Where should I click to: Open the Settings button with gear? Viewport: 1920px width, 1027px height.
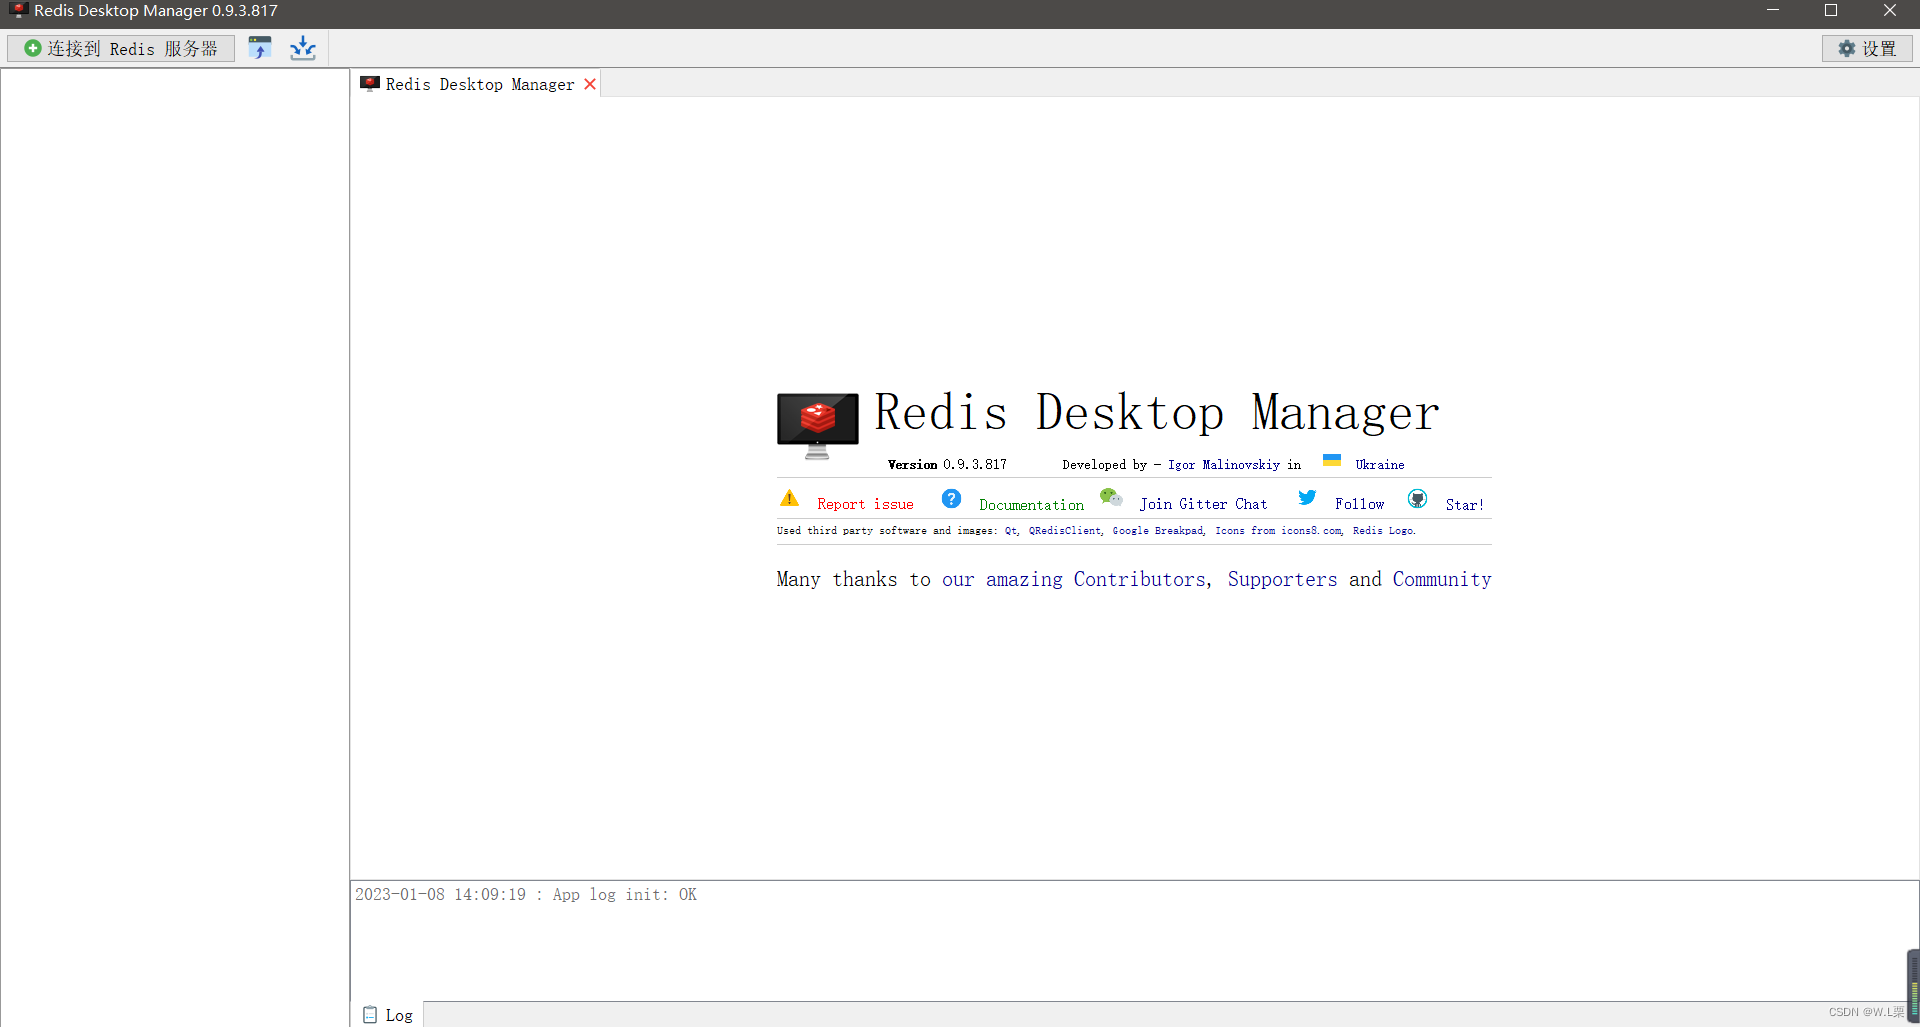[x=1867, y=48]
